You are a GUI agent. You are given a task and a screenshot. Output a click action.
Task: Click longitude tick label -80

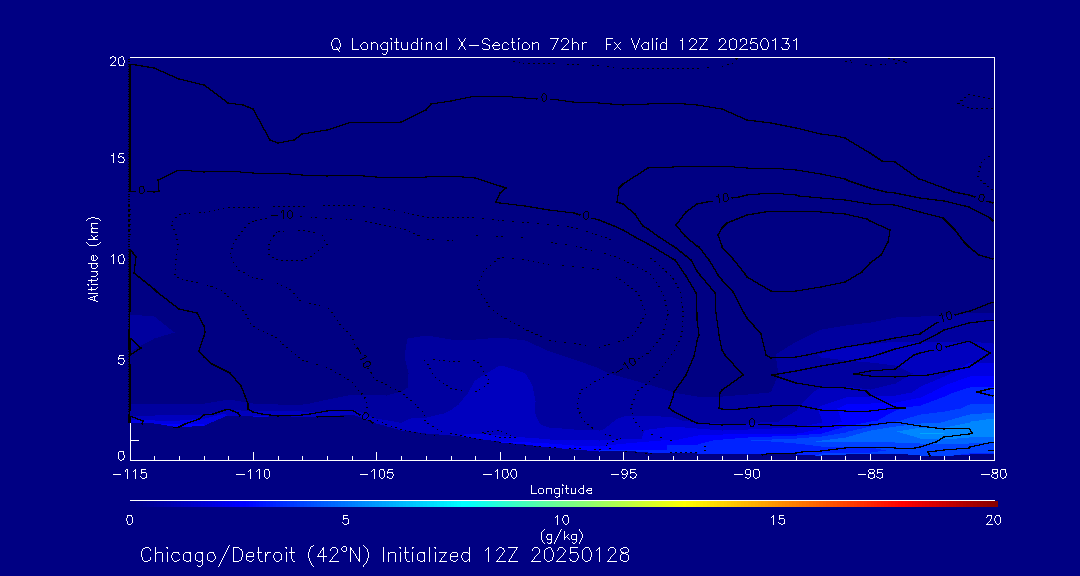tap(994, 475)
